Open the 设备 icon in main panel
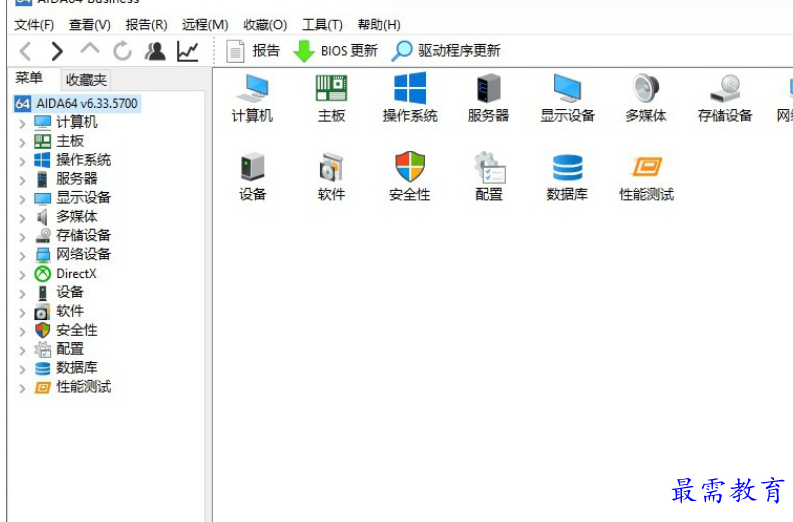This screenshot has height=522, width=793. [x=252, y=177]
